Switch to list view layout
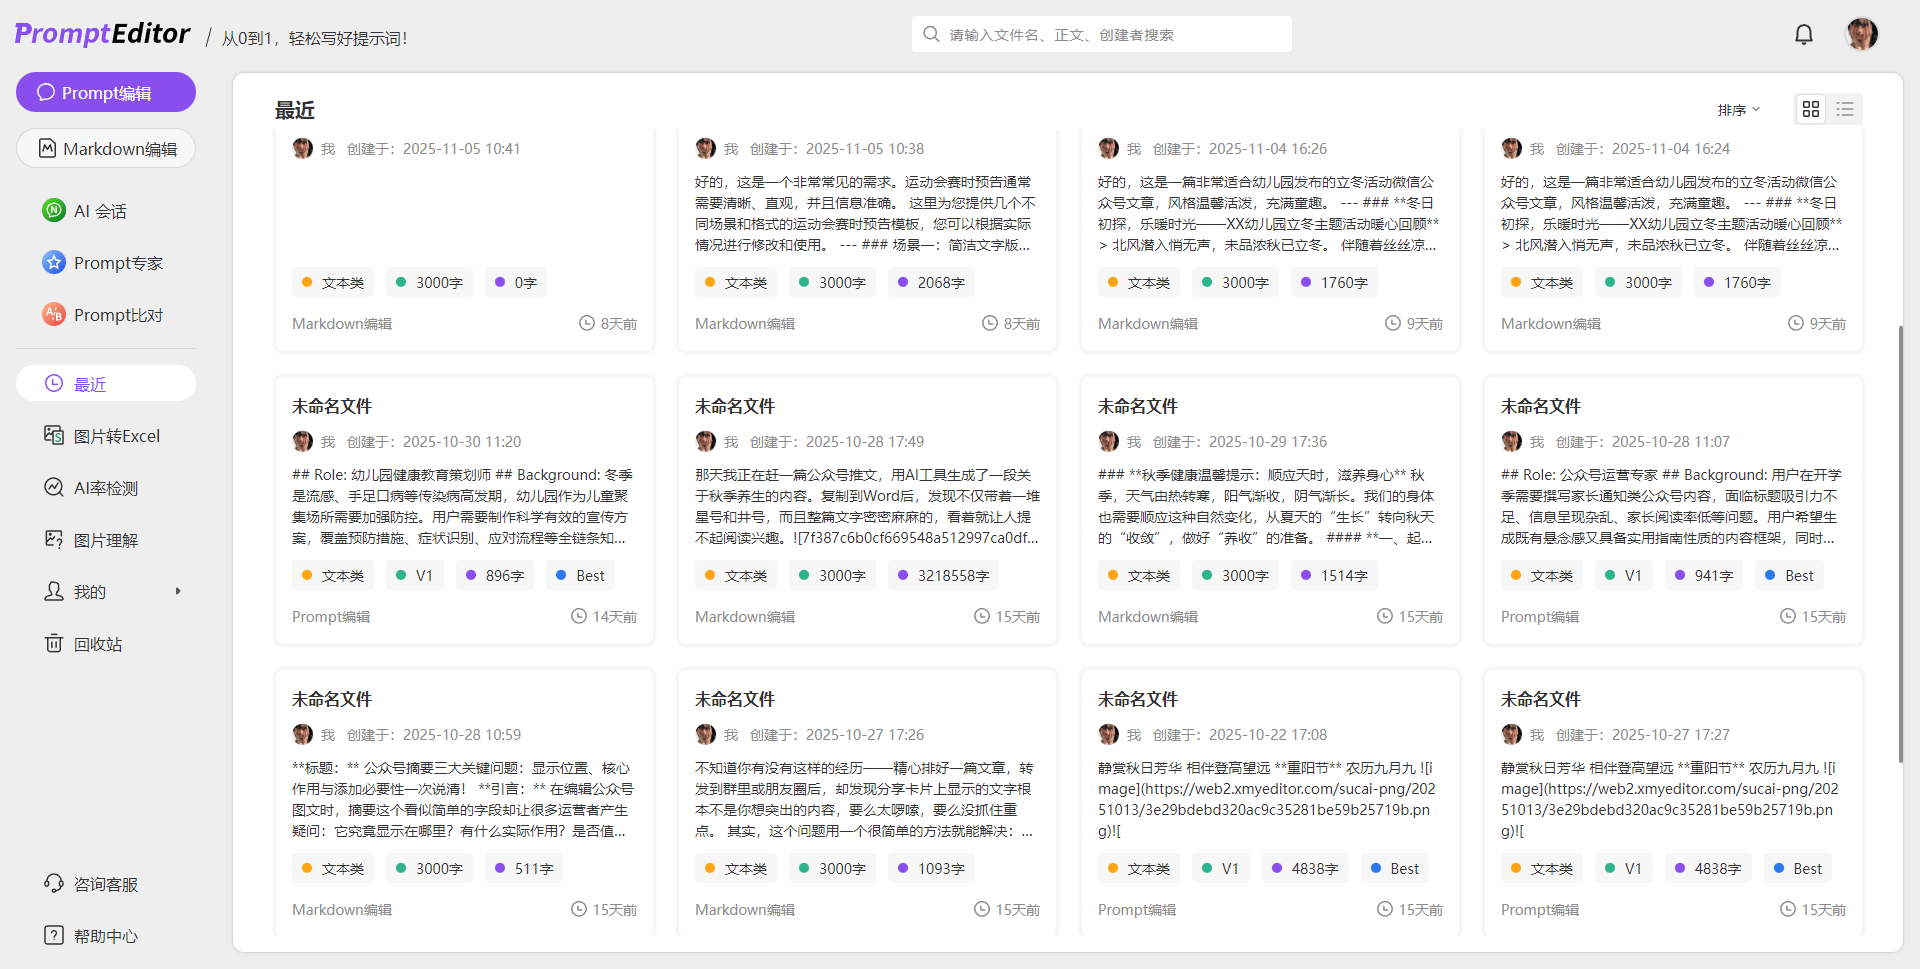Screen dimensions: 1920x969 point(1845,109)
